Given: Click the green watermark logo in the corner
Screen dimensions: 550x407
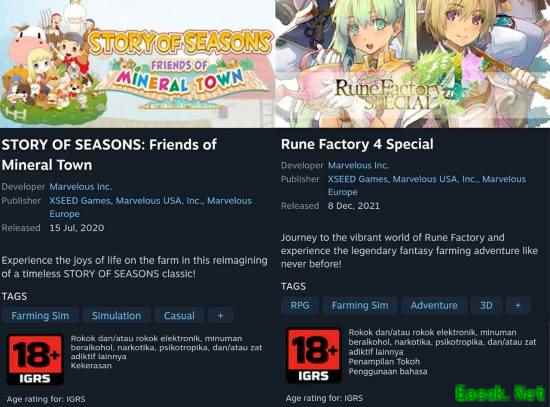Looking at the screenshot, I should pos(500,393).
